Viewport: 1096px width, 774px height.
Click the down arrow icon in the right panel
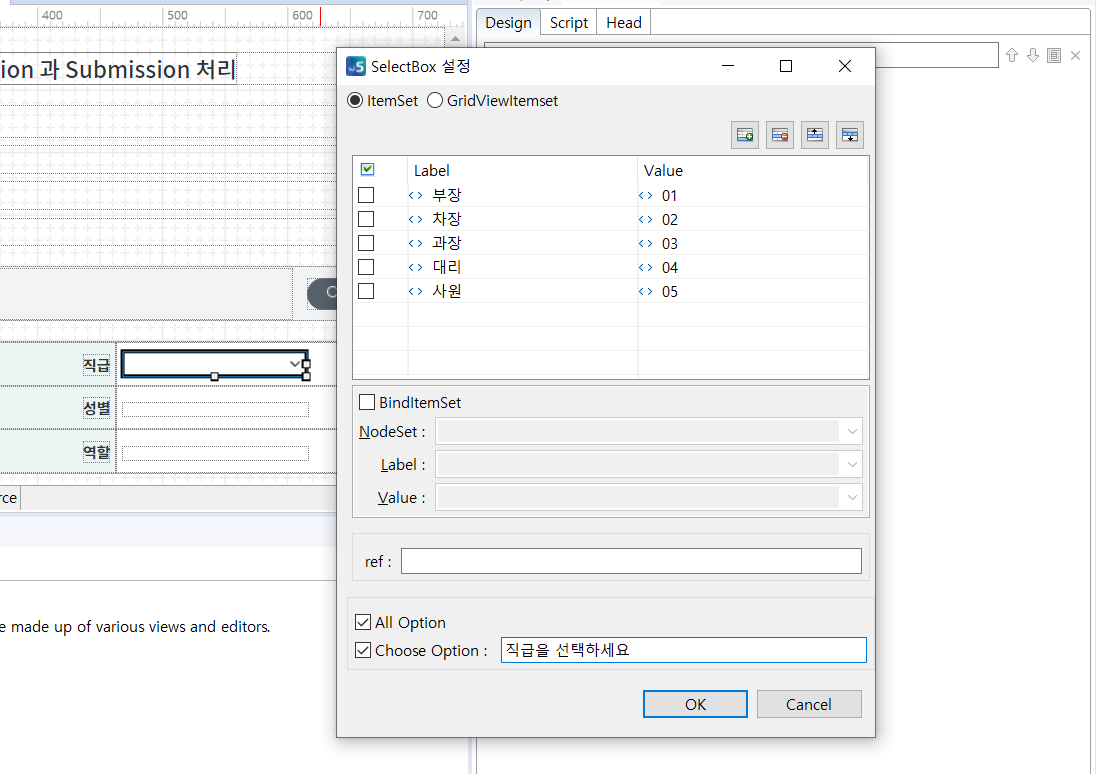coord(1032,55)
